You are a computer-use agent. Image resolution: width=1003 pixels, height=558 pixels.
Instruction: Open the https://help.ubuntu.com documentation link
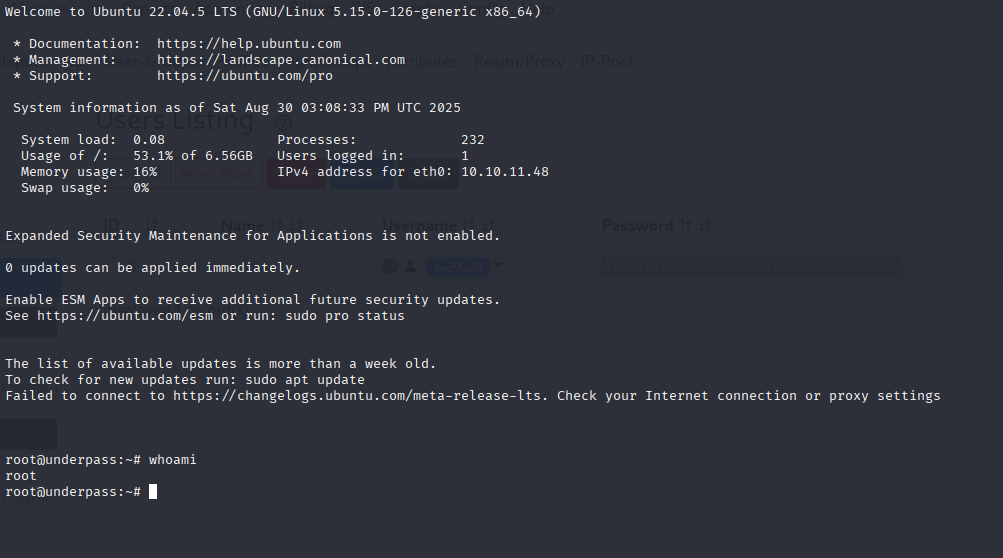249,44
